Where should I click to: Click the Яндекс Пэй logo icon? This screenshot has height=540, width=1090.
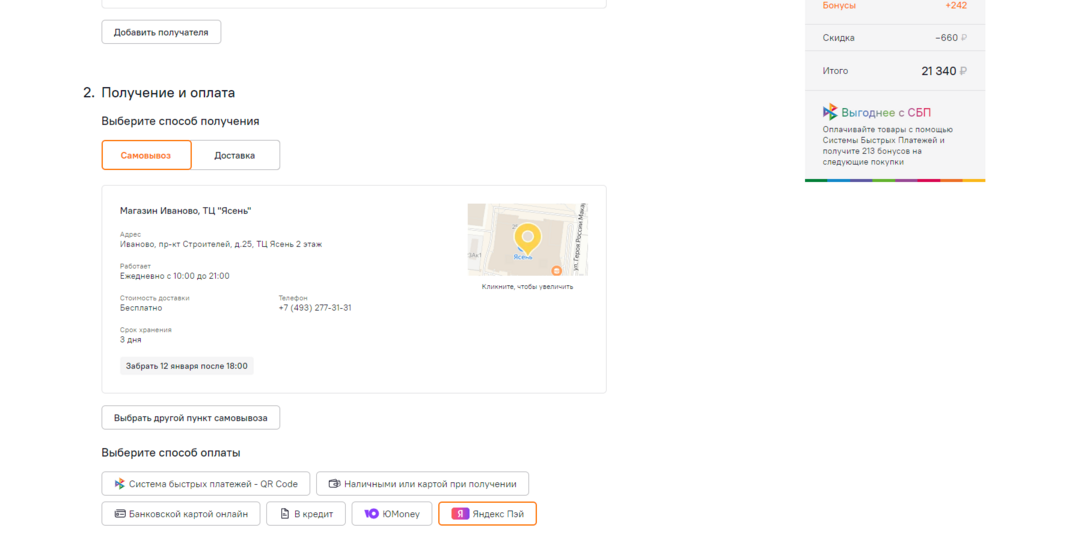click(x=460, y=514)
